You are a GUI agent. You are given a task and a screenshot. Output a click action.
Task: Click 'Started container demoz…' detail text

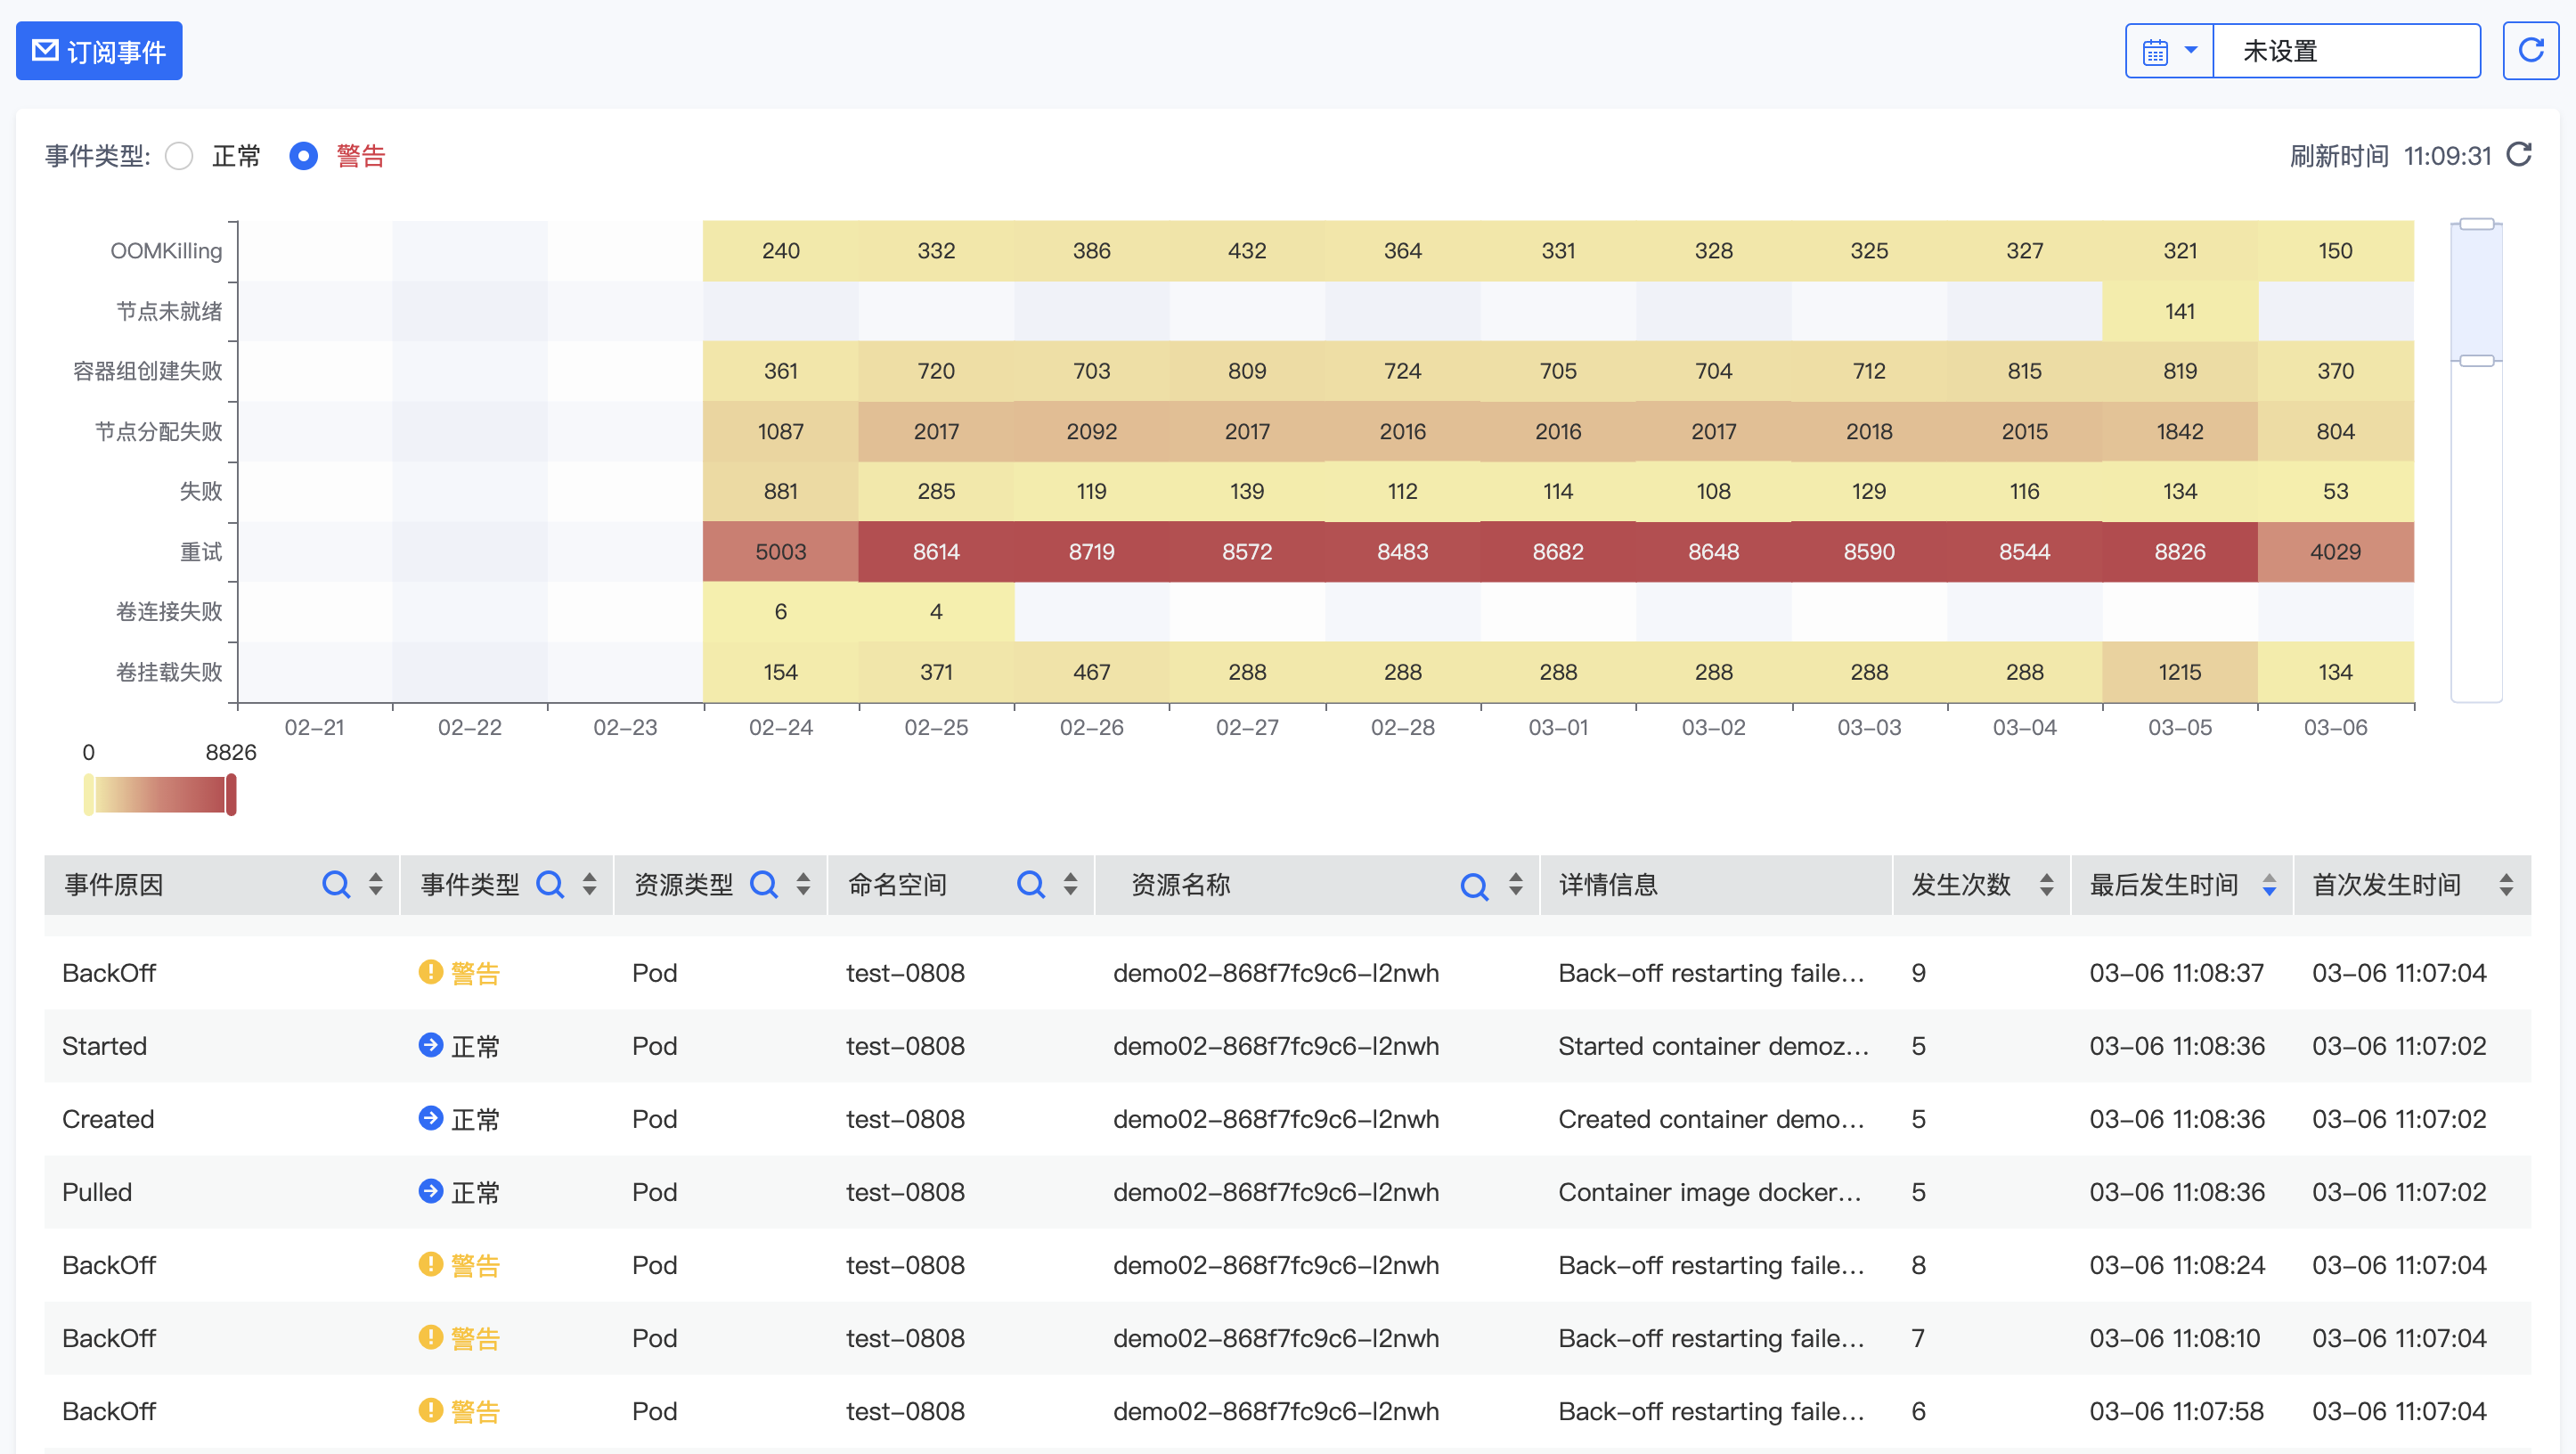(1713, 1046)
